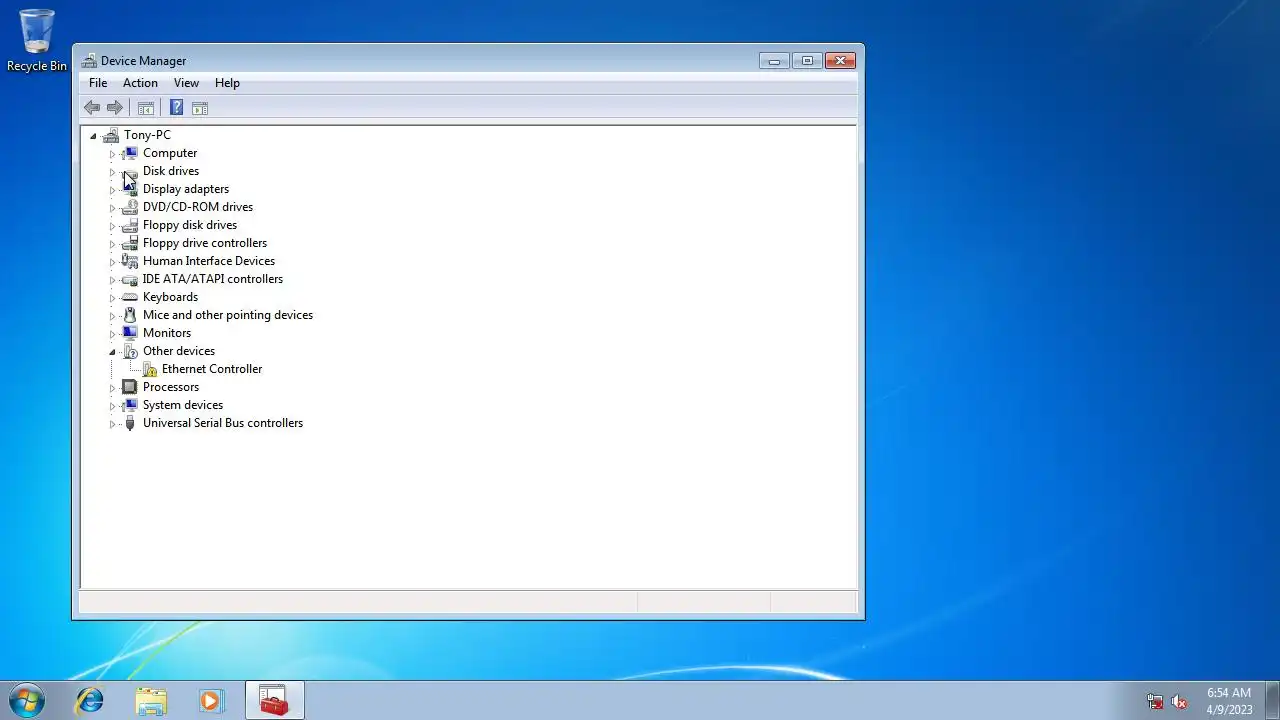Click the Floppy drive controllers icon
The image size is (1280, 720).
[x=130, y=243]
